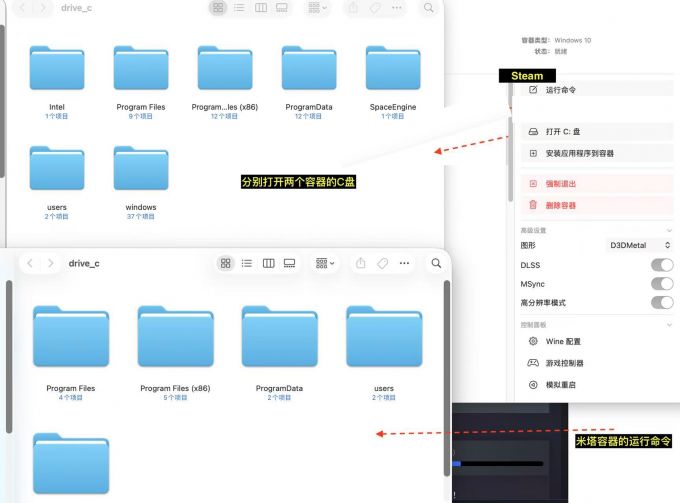
Task: Open Program Files (x86) folder in lower window
Action: pyautogui.click(x=176, y=336)
